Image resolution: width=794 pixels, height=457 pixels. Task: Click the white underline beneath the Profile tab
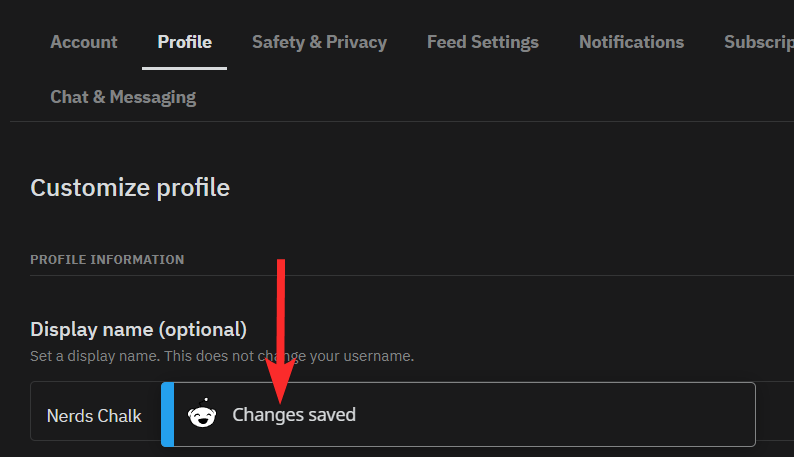coord(184,68)
